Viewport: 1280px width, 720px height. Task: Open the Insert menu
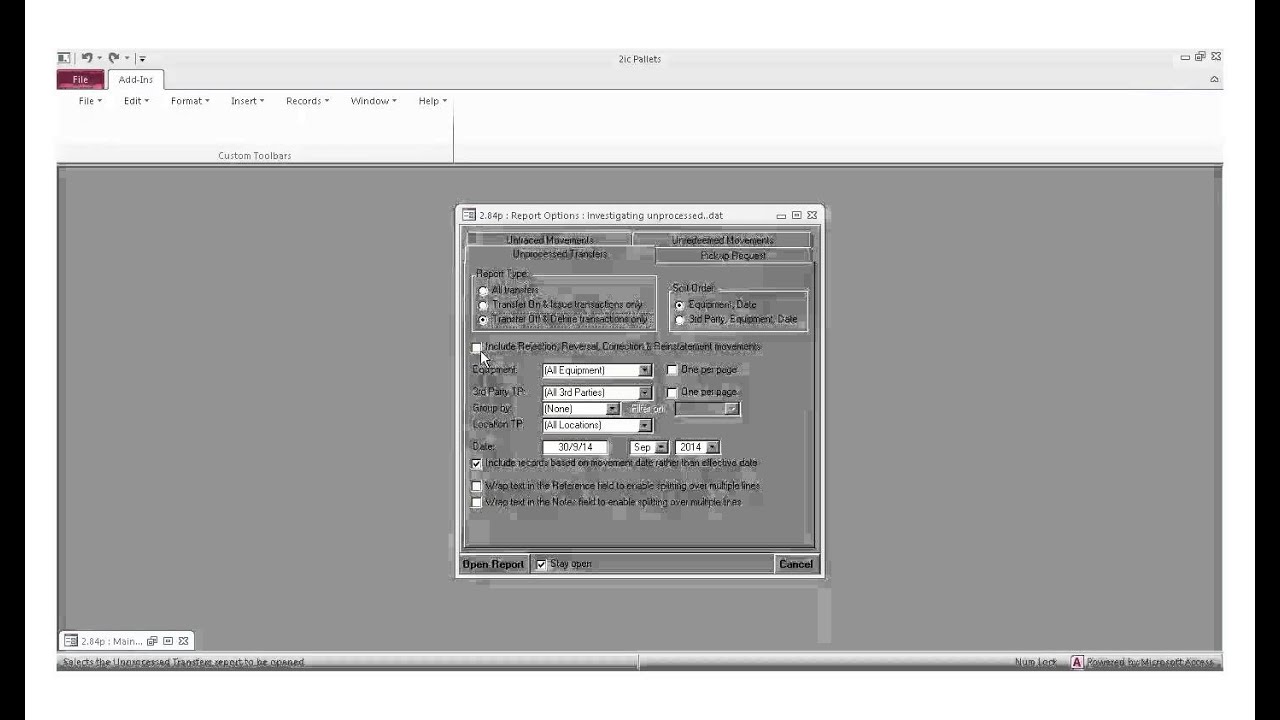[x=247, y=101]
